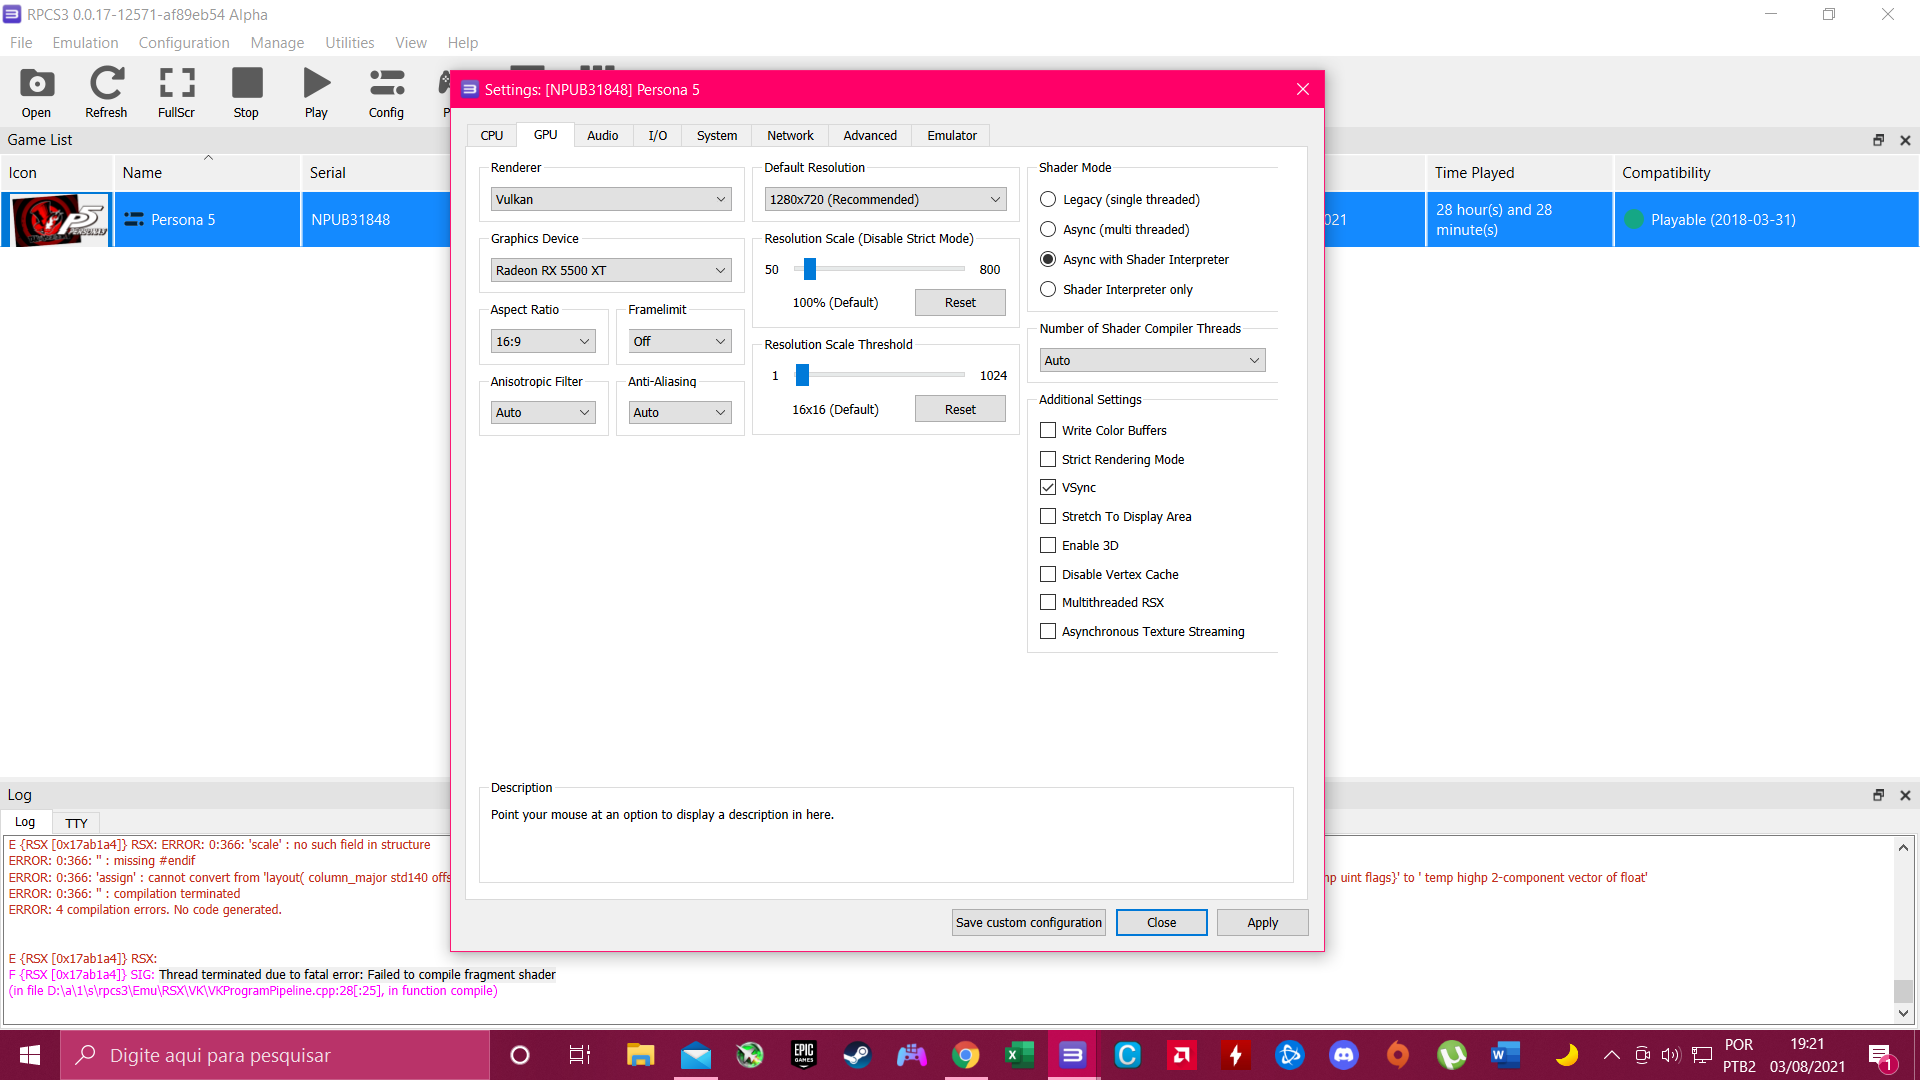Refresh the game list

pos(105,92)
